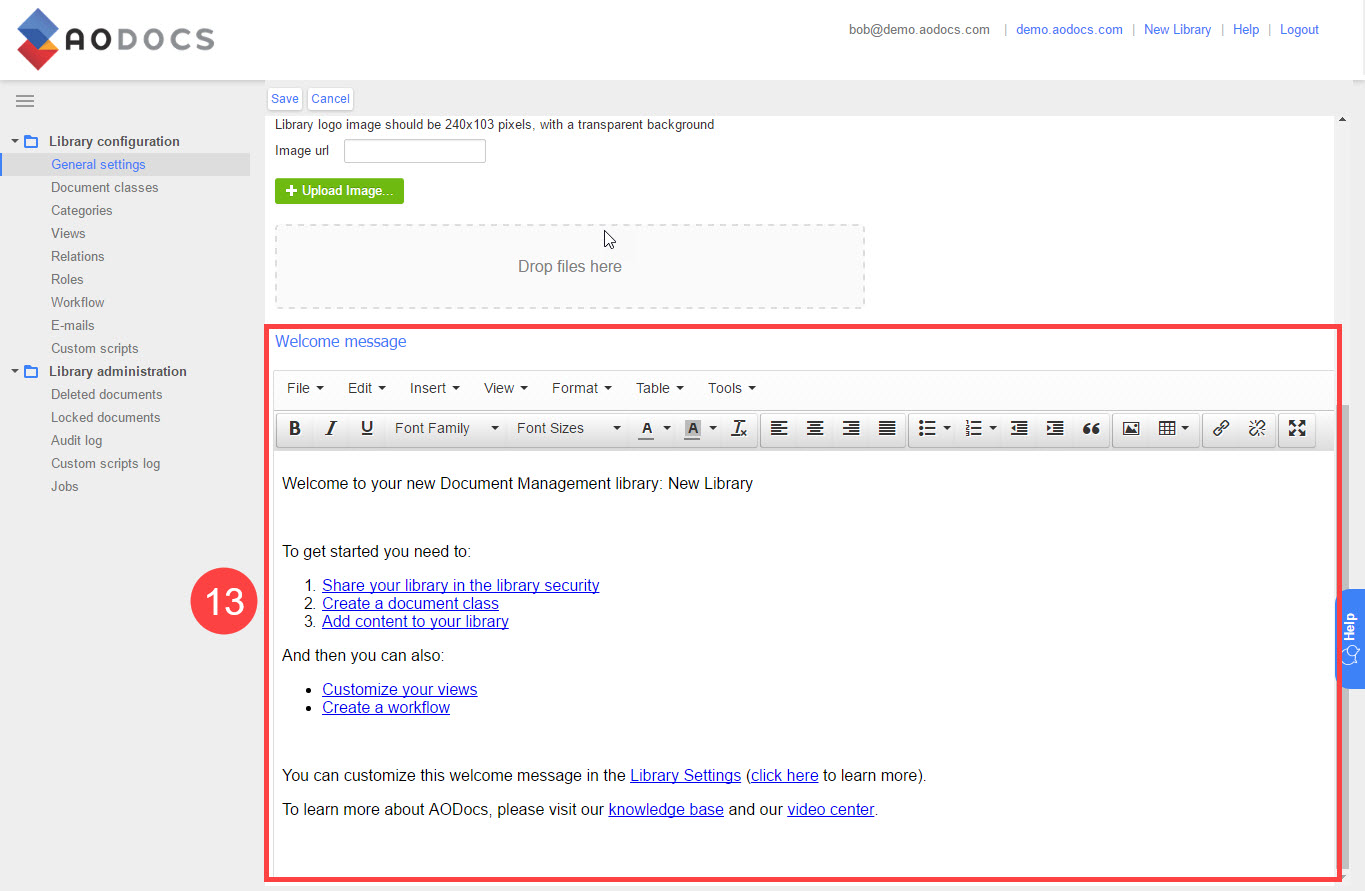Screen dimensions: 1365x891
Task: Open the Tools menu in editor
Action: [x=732, y=388]
